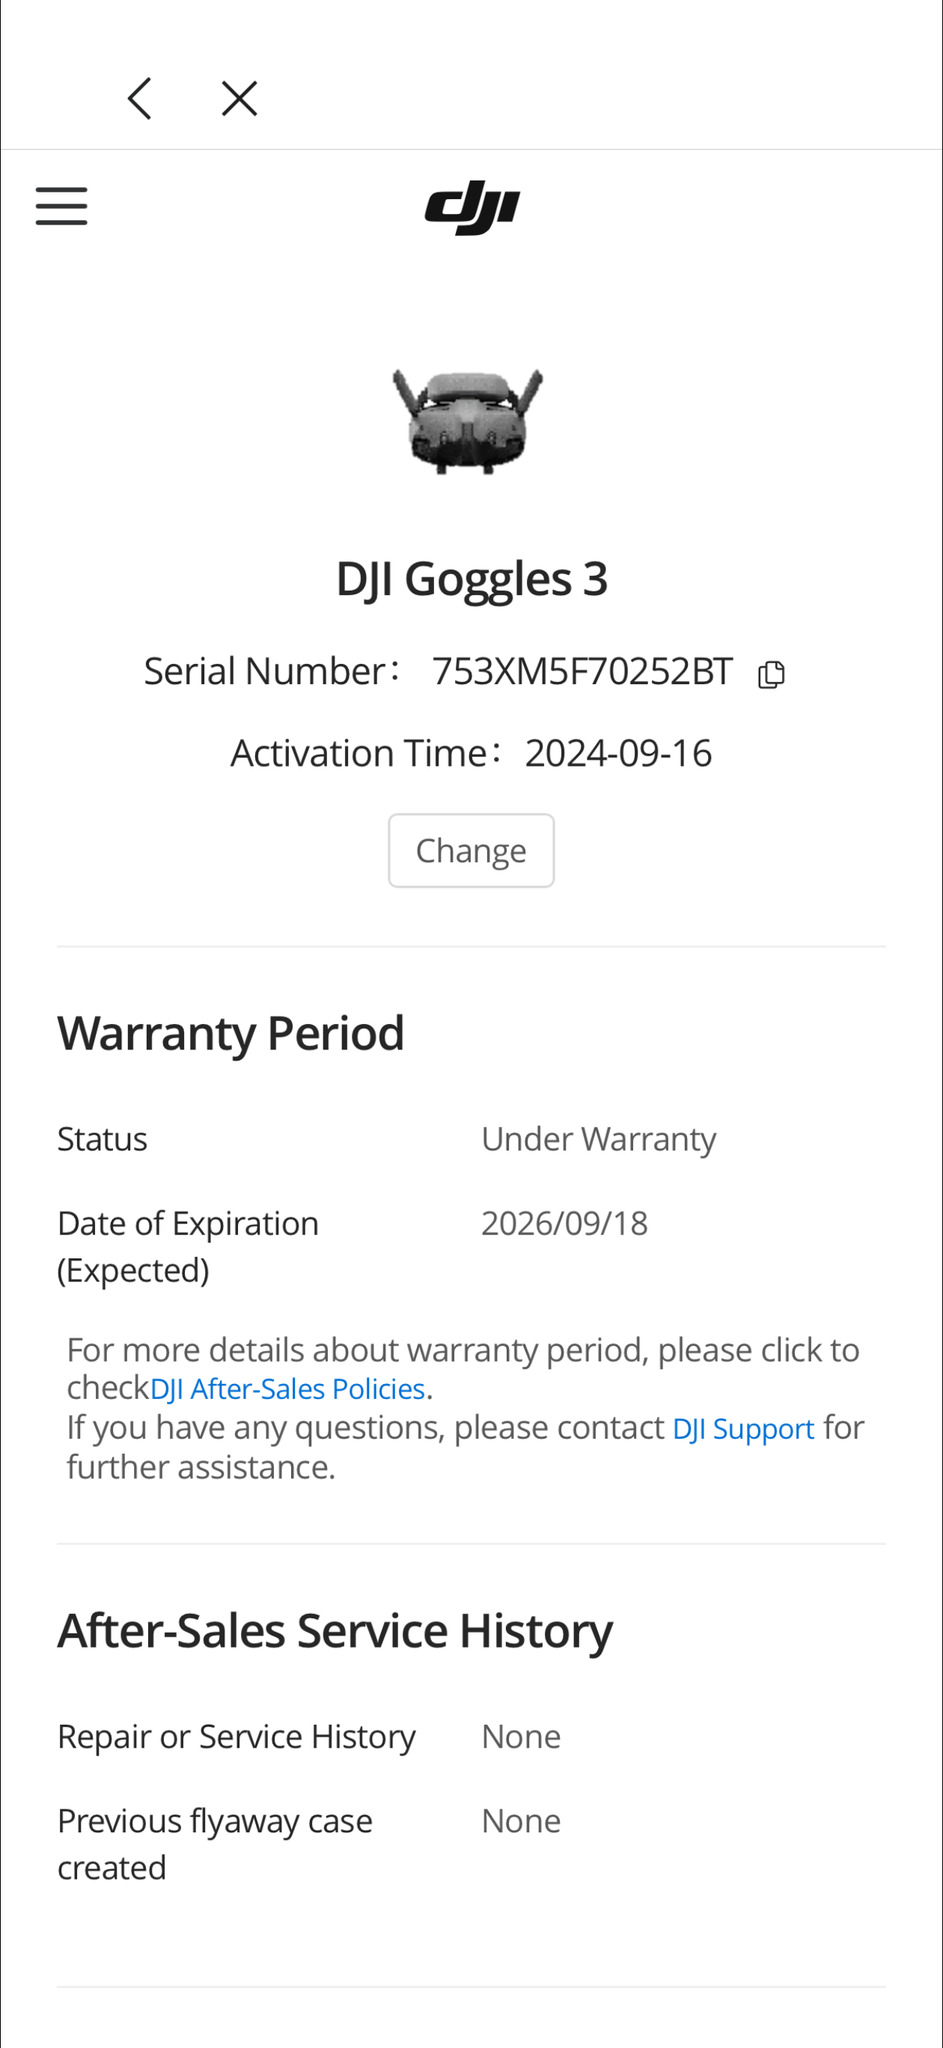
Task: Click the Date of Expiration (Expected) label
Action: [188, 1246]
